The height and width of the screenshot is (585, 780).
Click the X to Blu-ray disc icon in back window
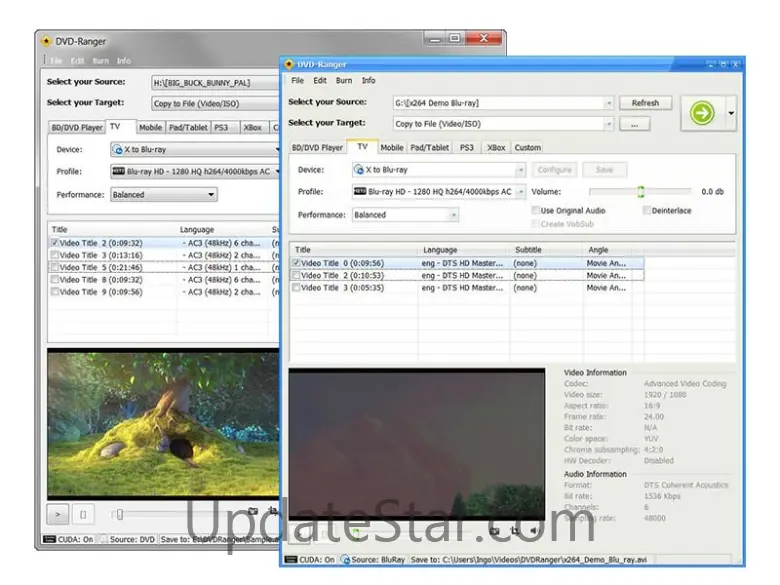(117, 150)
